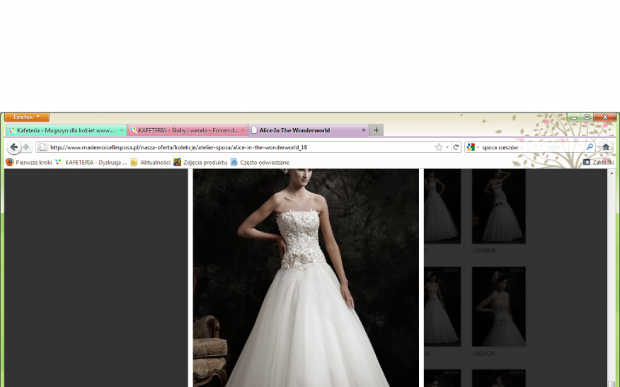The height and width of the screenshot is (387, 620).
Task: Open the Zdjęcia produktu bookmark
Action: click(200, 162)
